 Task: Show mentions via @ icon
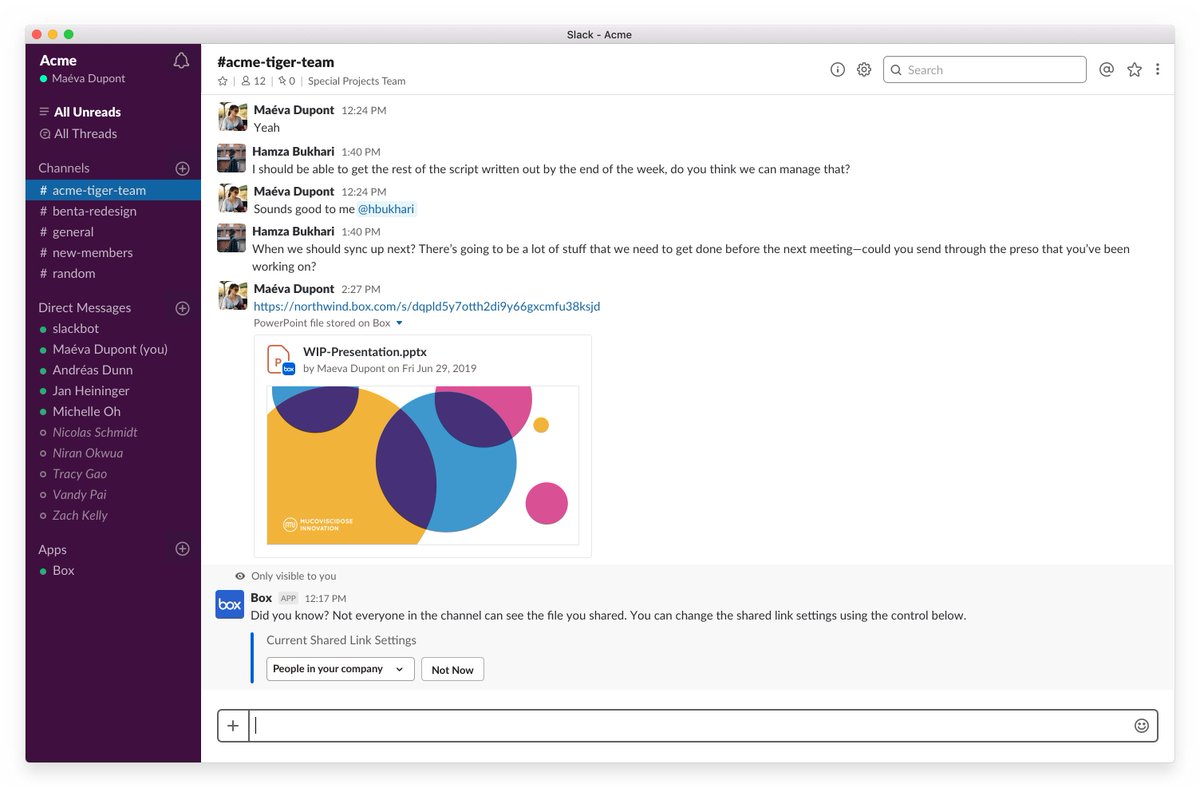(1106, 70)
